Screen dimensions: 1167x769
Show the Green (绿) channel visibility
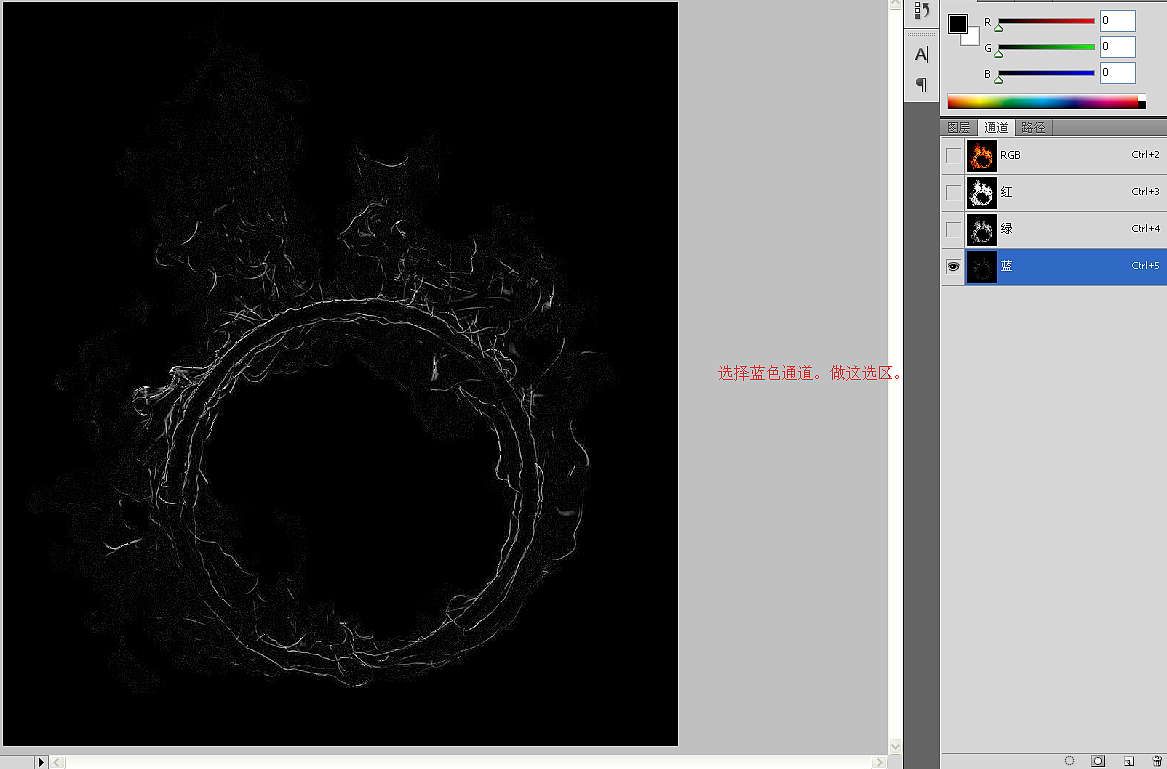pos(953,229)
